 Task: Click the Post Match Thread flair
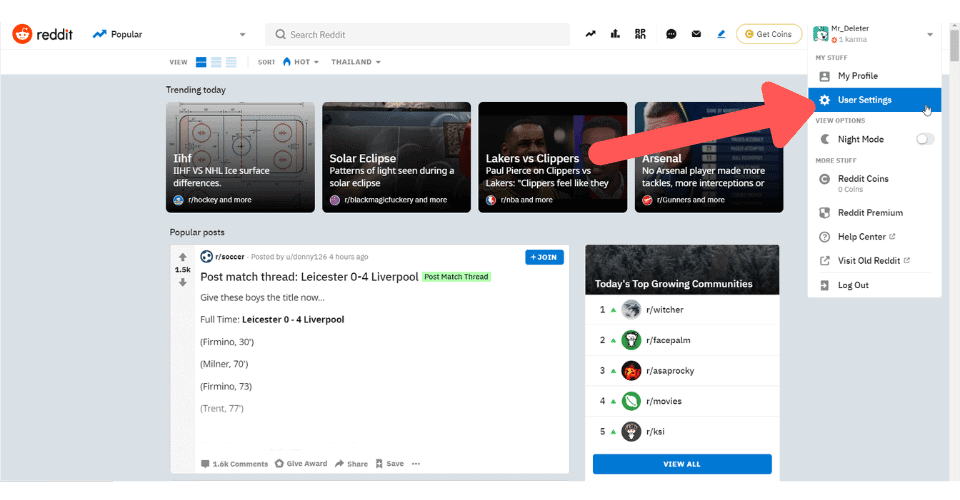[x=456, y=277]
